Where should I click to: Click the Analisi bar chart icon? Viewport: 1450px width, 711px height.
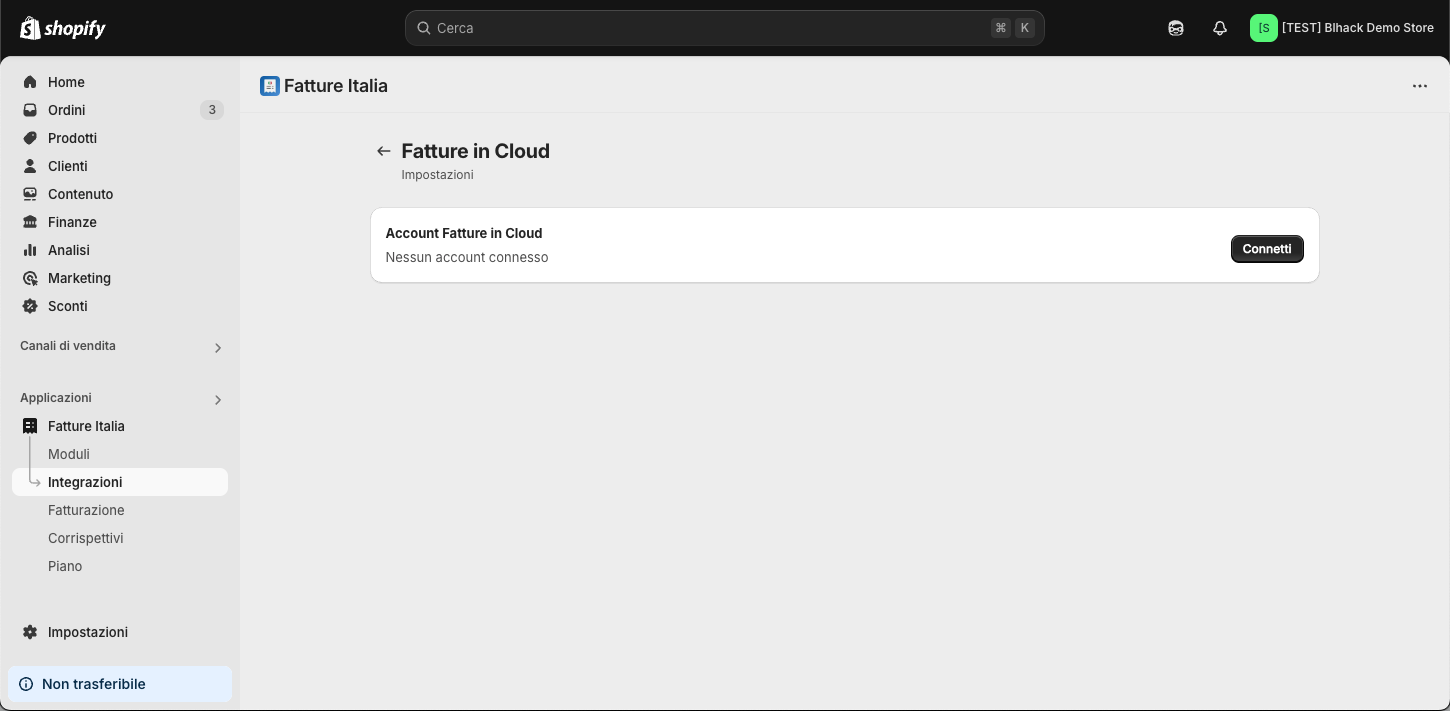(30, 250)
